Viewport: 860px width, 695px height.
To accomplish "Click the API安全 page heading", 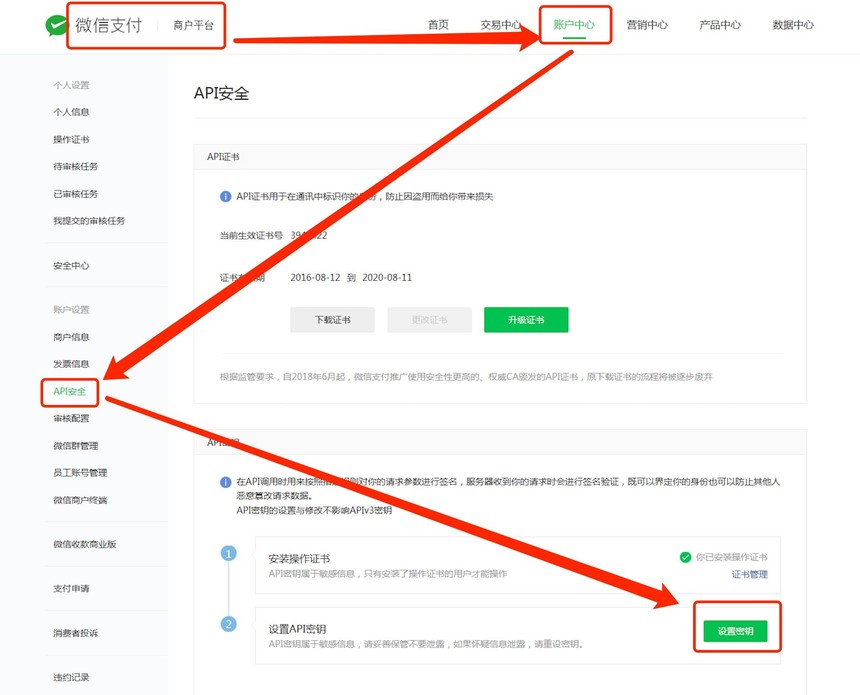I will (x=222, y=93).
